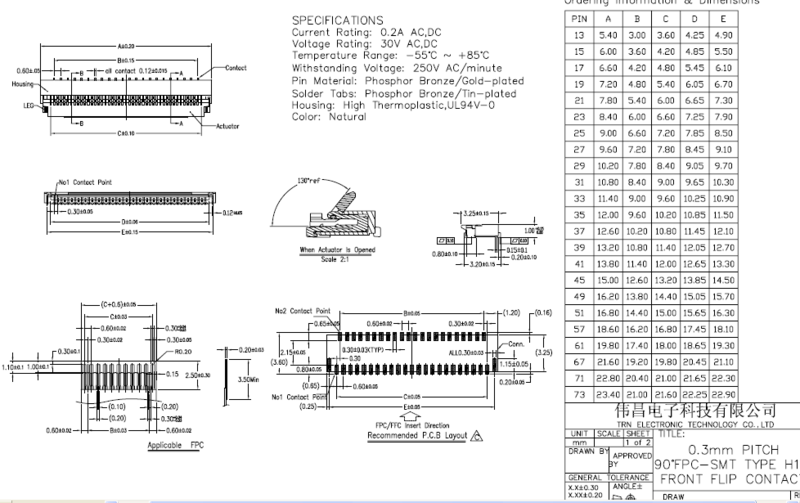This screenshot has height=503, width=800.
Task: Select the Current Rating 0.2A AC,DC line
Action: click(366, 32)
